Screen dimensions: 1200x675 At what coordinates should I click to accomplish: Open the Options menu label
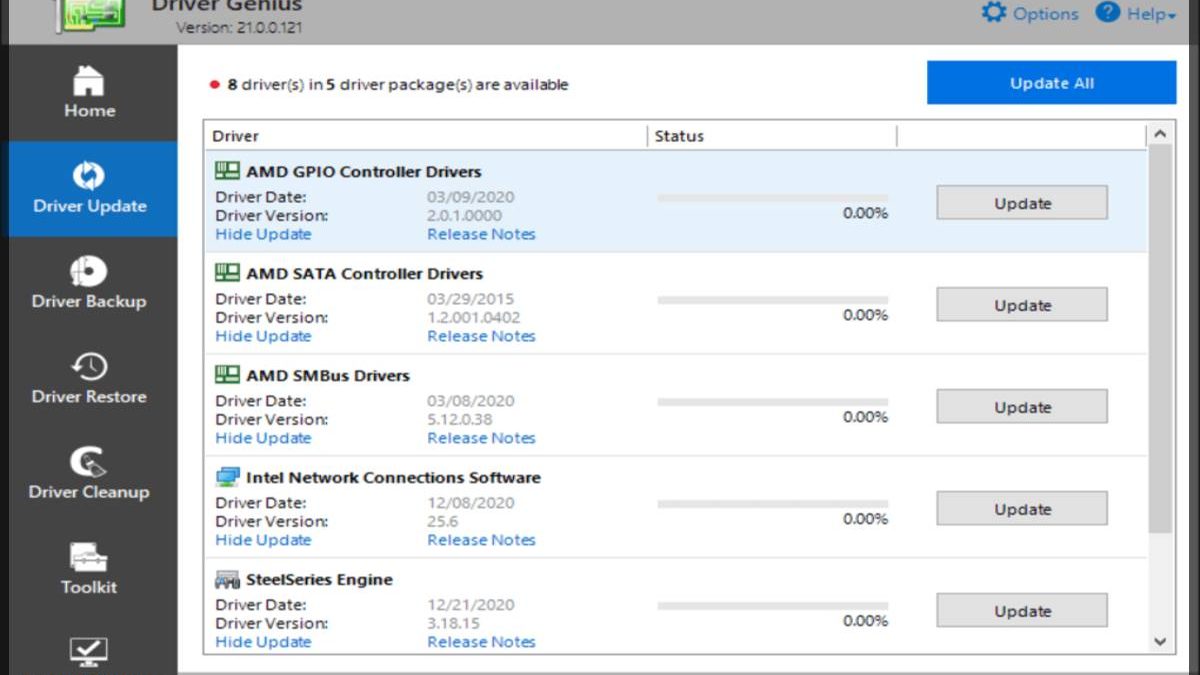pos(1046,14)
